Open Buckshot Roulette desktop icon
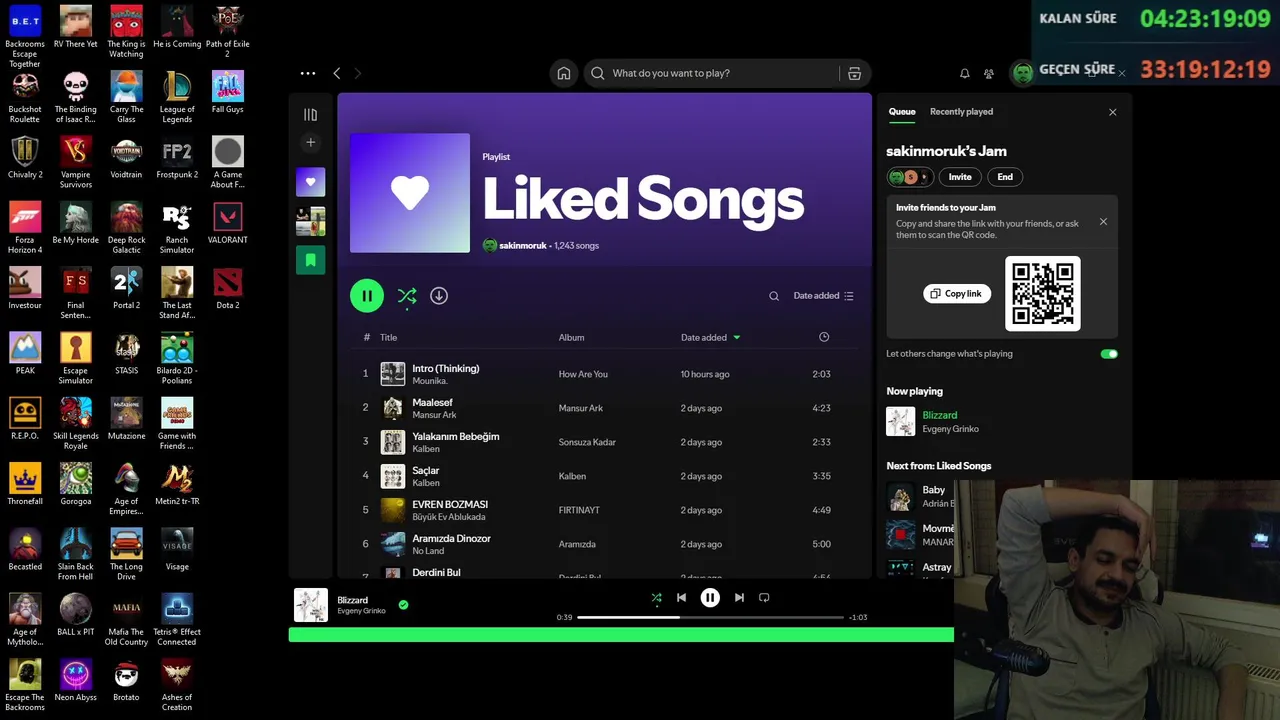 (25, 97)
